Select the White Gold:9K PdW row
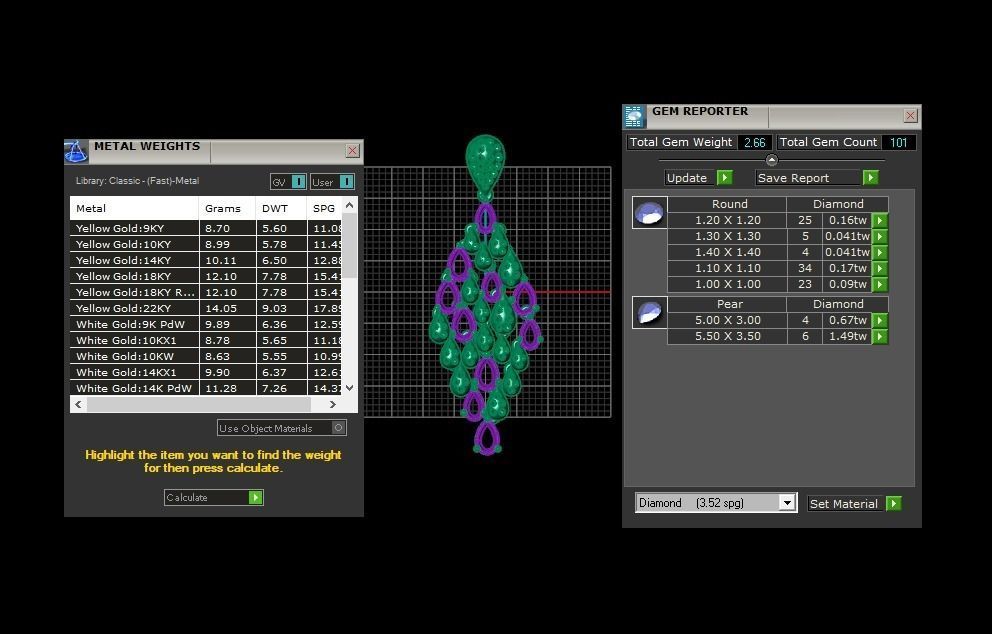992x634 pixels. click(206, 325)
